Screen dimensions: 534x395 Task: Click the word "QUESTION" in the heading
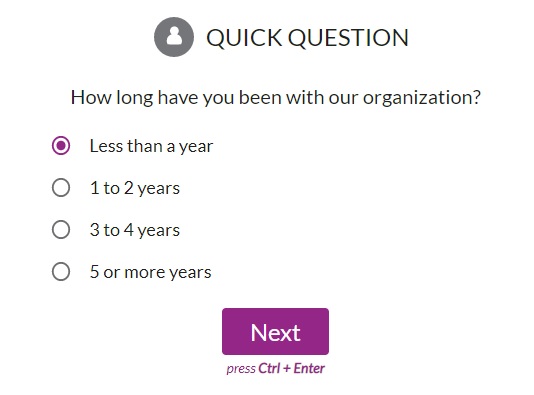pos(348,37)
